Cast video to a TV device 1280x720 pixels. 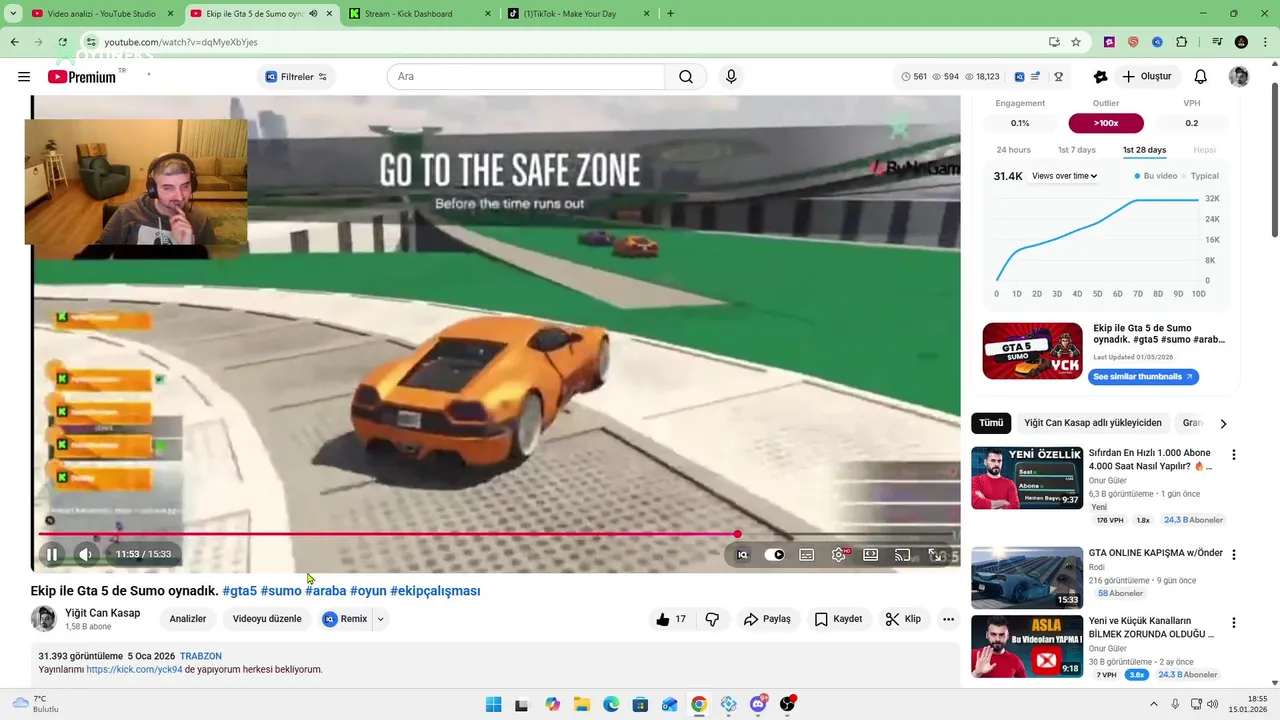(x=903, y=555)
